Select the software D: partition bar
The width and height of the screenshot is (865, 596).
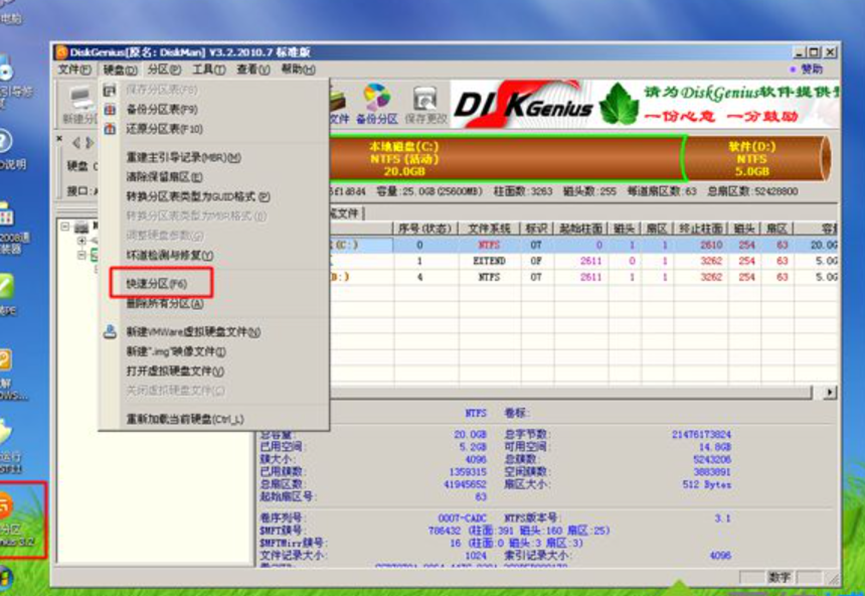tap(752, 158)
